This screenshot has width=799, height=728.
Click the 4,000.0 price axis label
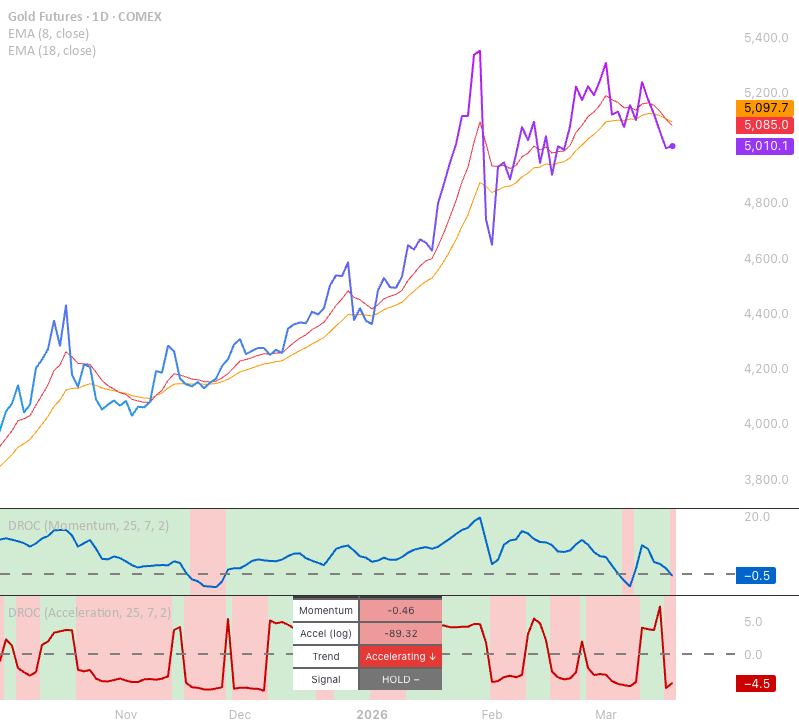pos(766,423)
